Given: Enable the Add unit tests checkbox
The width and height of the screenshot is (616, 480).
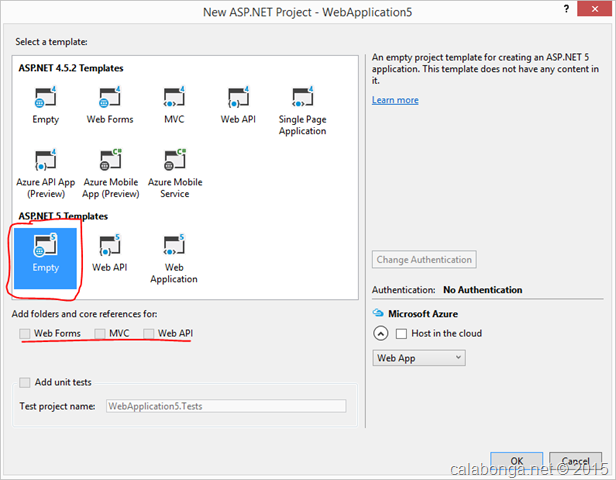Looking at the screenshot, I should click(x=25, y=382).
